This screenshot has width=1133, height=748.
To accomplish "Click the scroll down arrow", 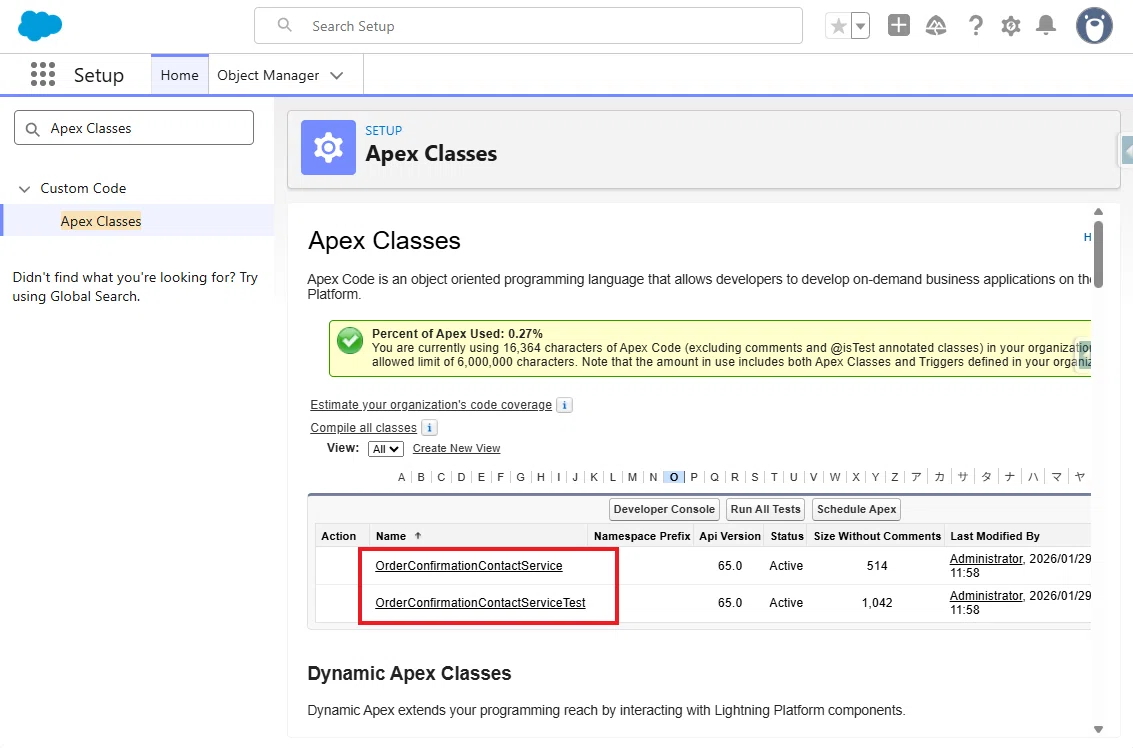I will (1098, 729).
